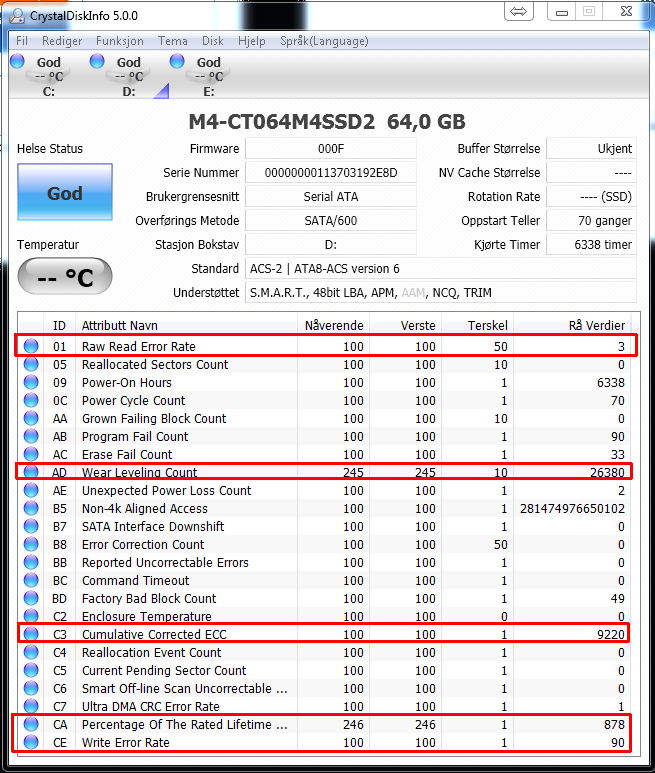Select the Percentage Of The Rated Lifetime row name
Image resolution: width=655 pixels, height=773 pixels.
pyautogui.click(x=184, y=724)
